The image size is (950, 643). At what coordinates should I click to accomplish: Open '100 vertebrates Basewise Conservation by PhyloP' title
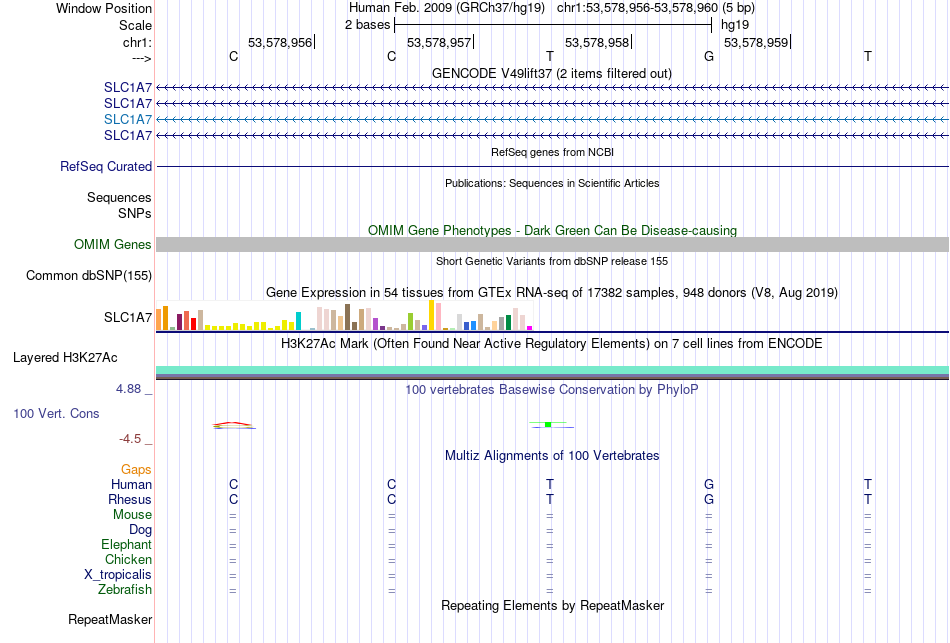coord(551,390)
